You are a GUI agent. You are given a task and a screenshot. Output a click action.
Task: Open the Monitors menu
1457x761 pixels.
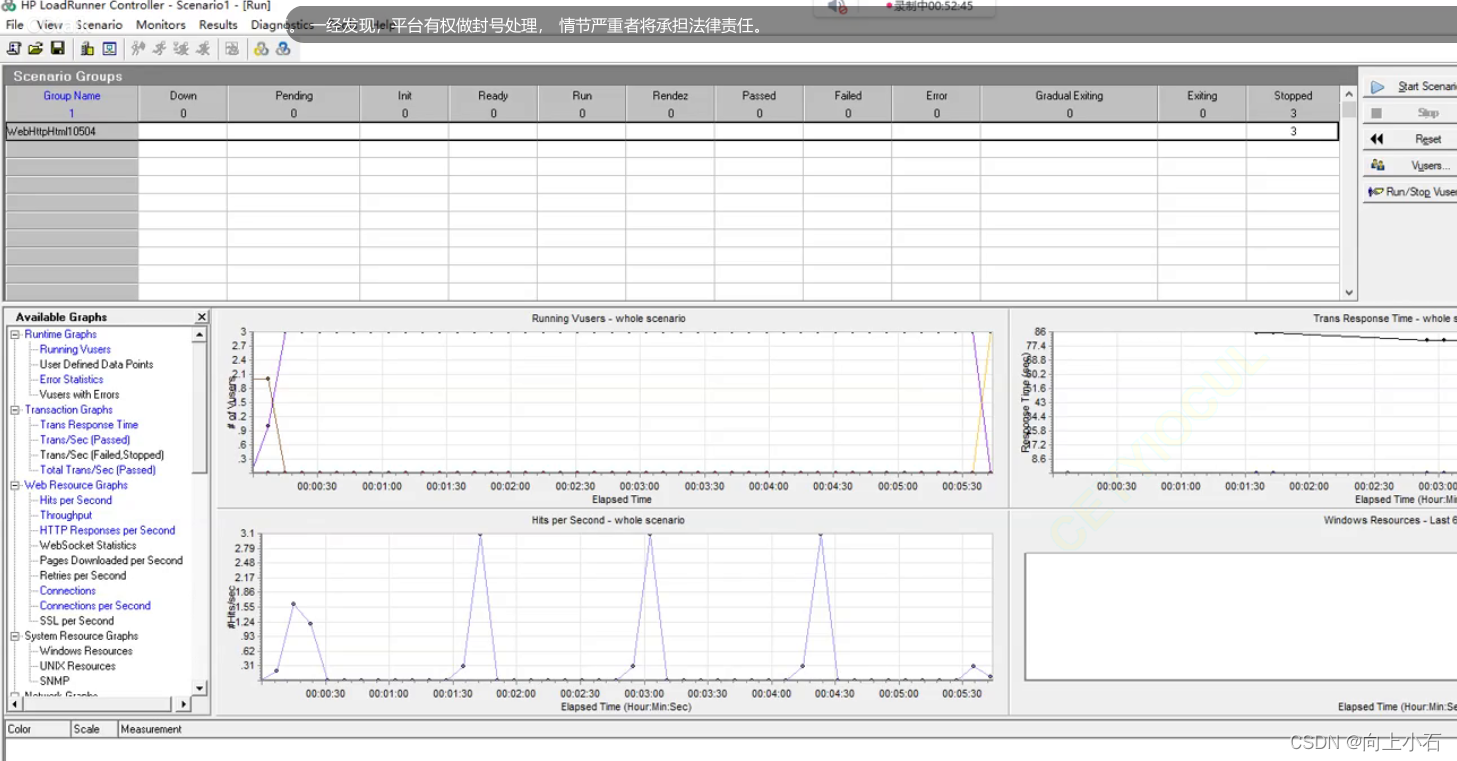161,25
